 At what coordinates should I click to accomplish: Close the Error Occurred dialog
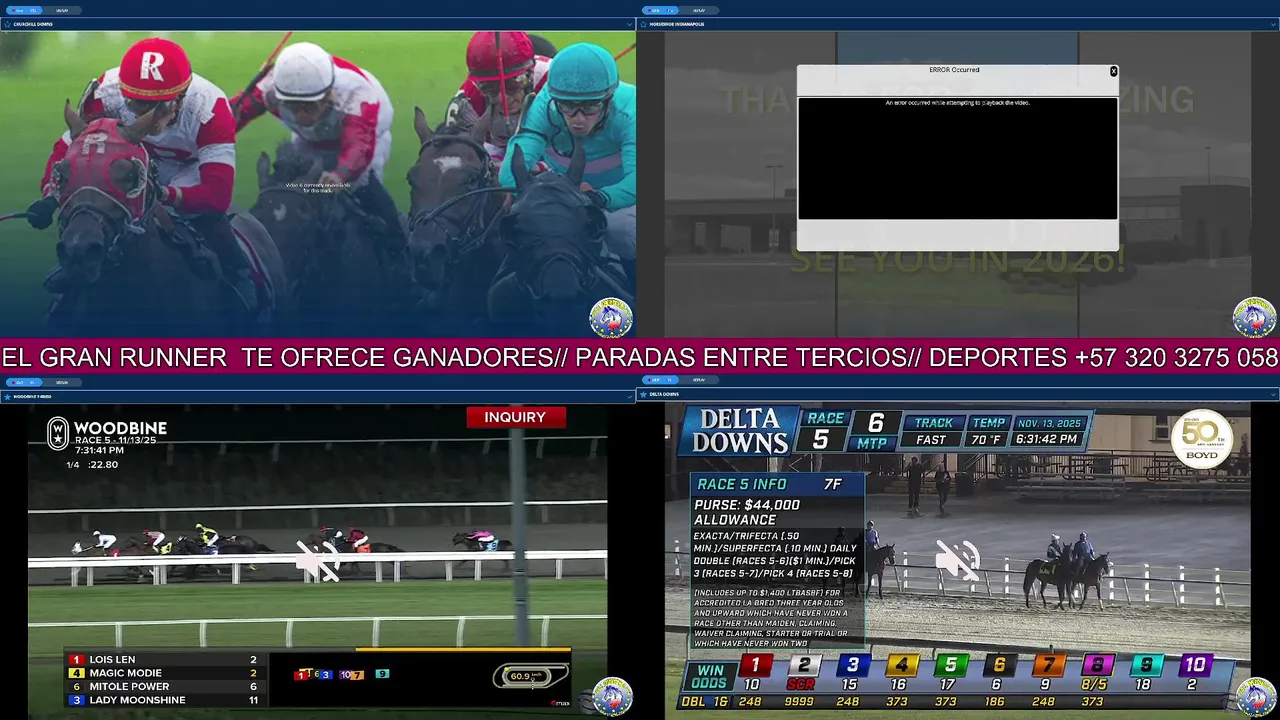coord(1113,71)
